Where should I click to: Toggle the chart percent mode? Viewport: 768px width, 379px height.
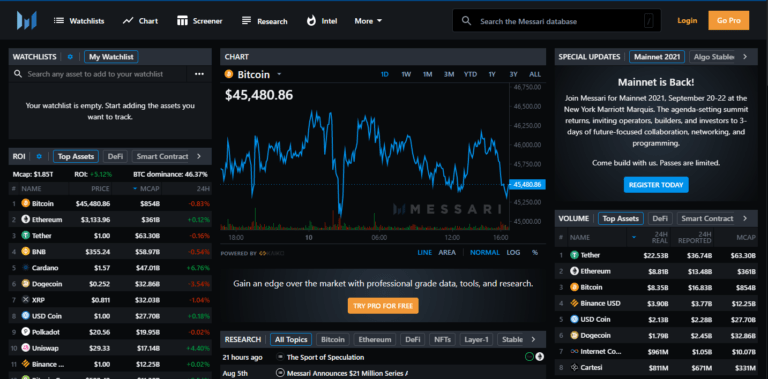coord(534,253)
